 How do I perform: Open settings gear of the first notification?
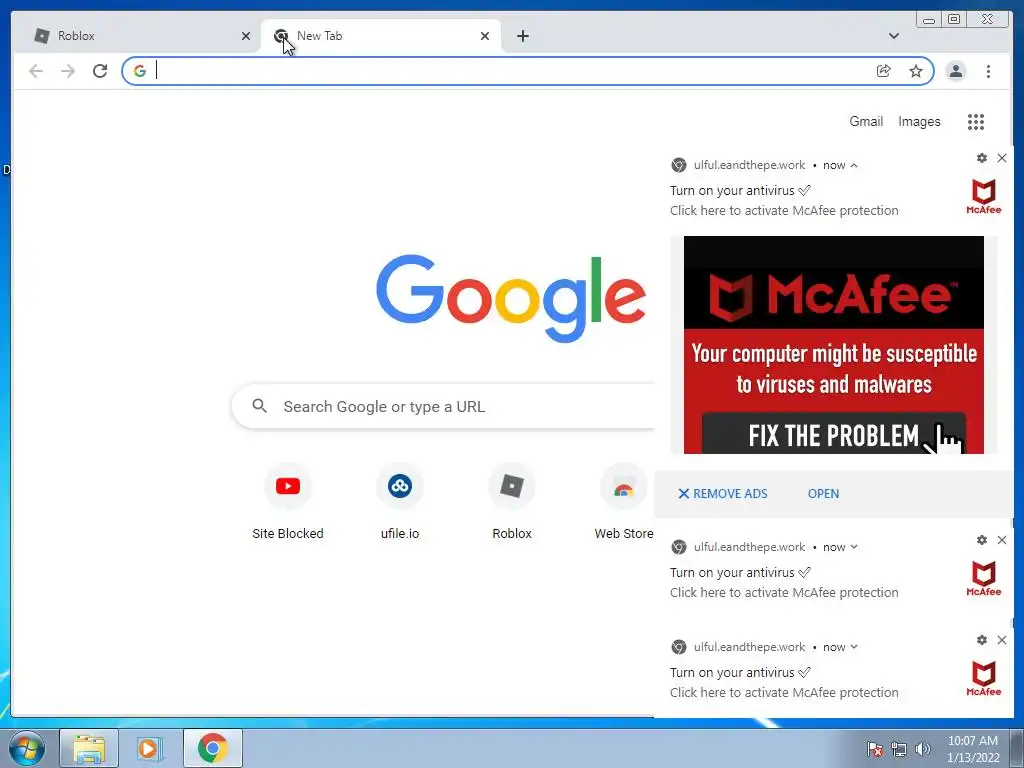tap(982, 158)
